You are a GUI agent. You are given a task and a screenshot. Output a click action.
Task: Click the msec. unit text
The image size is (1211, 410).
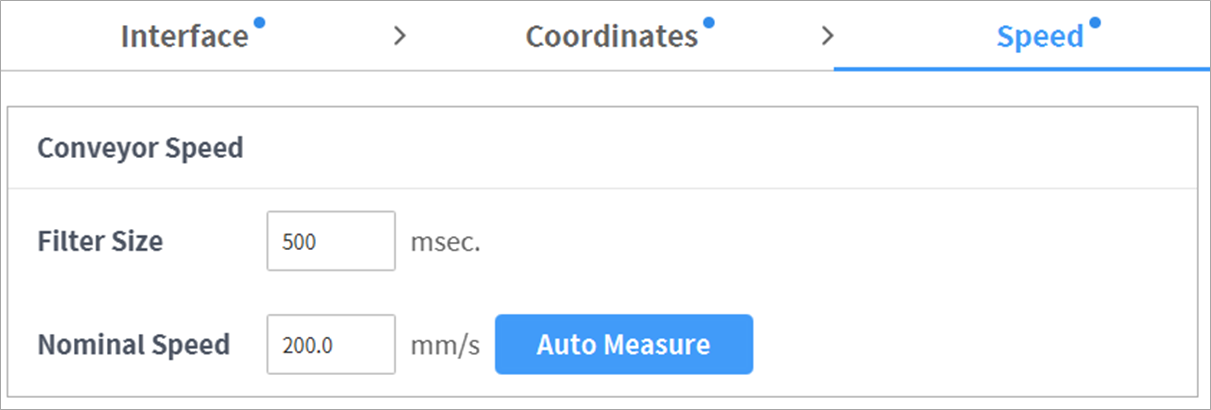445,242
